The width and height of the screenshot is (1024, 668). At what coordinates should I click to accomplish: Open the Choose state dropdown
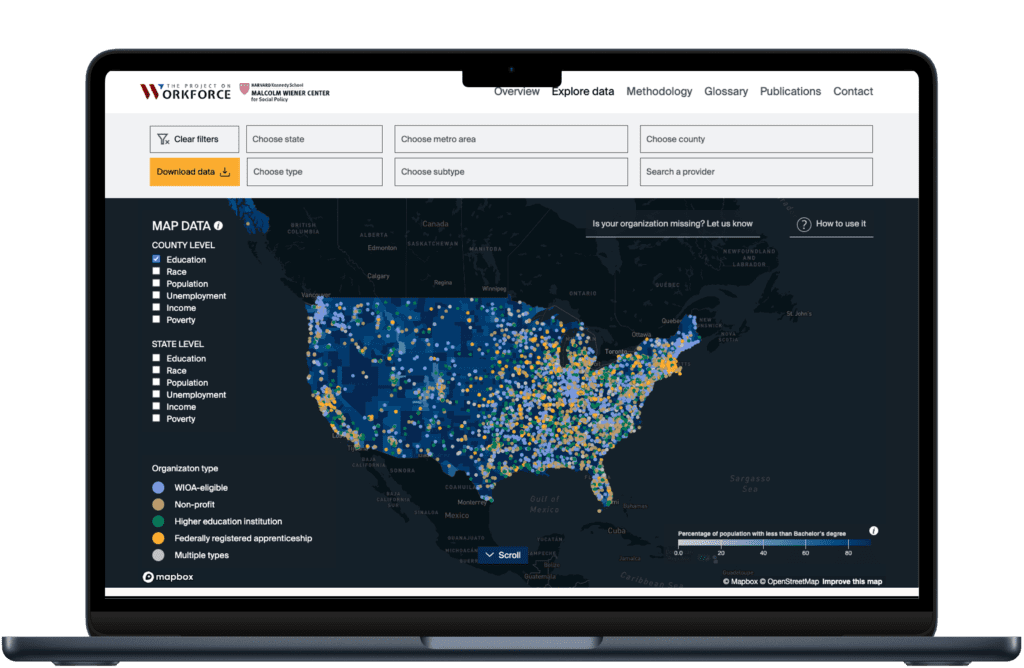click(314, 139)
